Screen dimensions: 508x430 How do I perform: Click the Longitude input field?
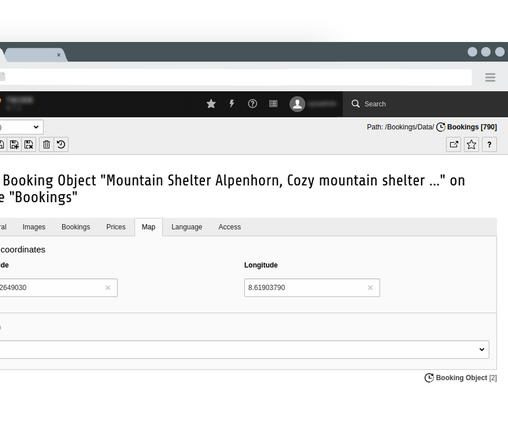coord(312,288)
